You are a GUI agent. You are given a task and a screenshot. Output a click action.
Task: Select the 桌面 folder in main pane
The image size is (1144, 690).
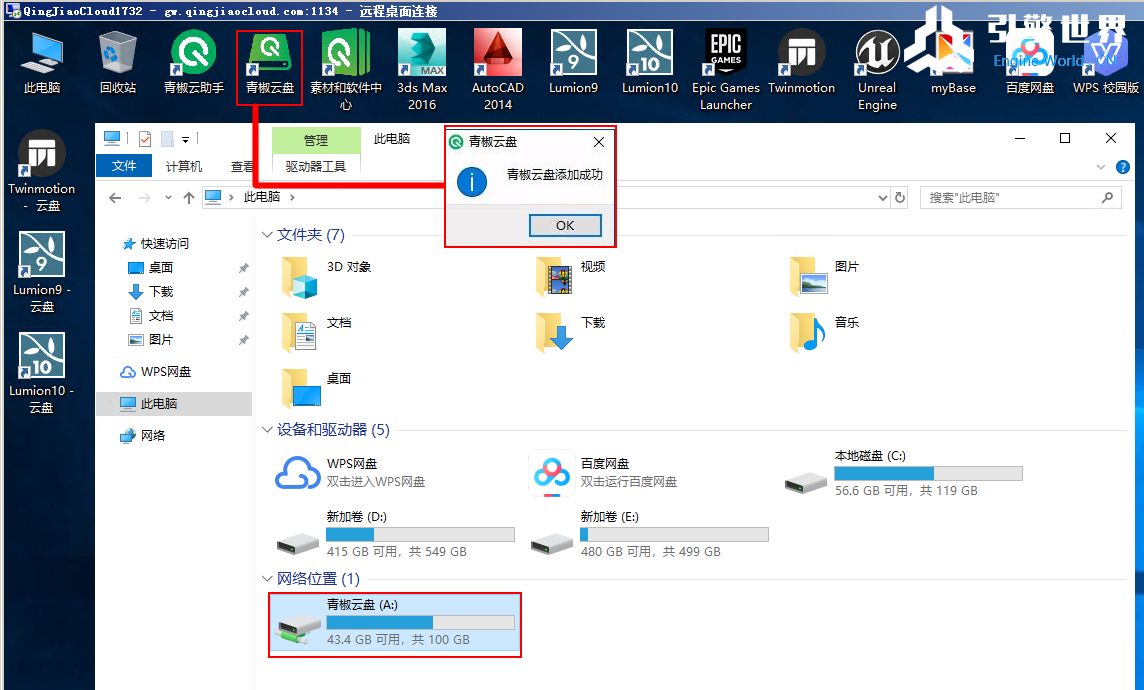click(x=316, y=388)
